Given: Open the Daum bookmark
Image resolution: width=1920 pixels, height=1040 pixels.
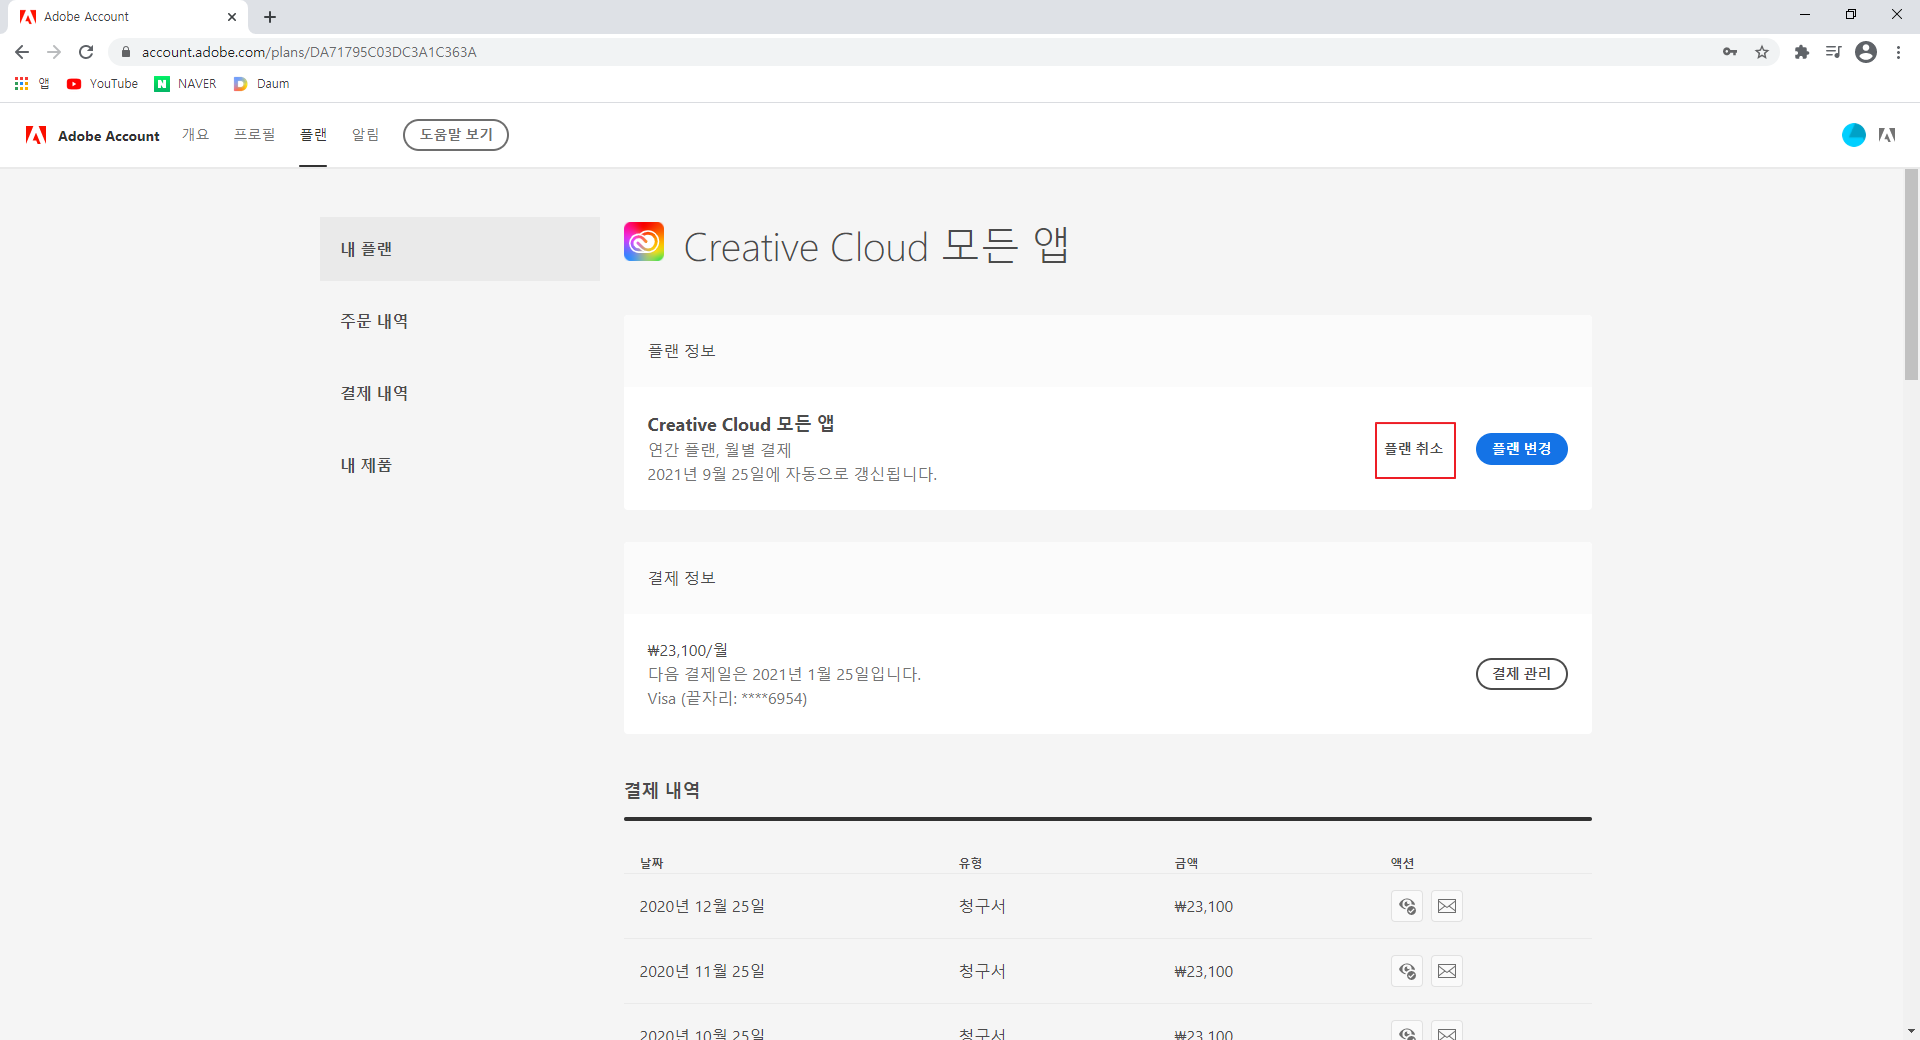Looking at the screenshot, I should (261, 84).
